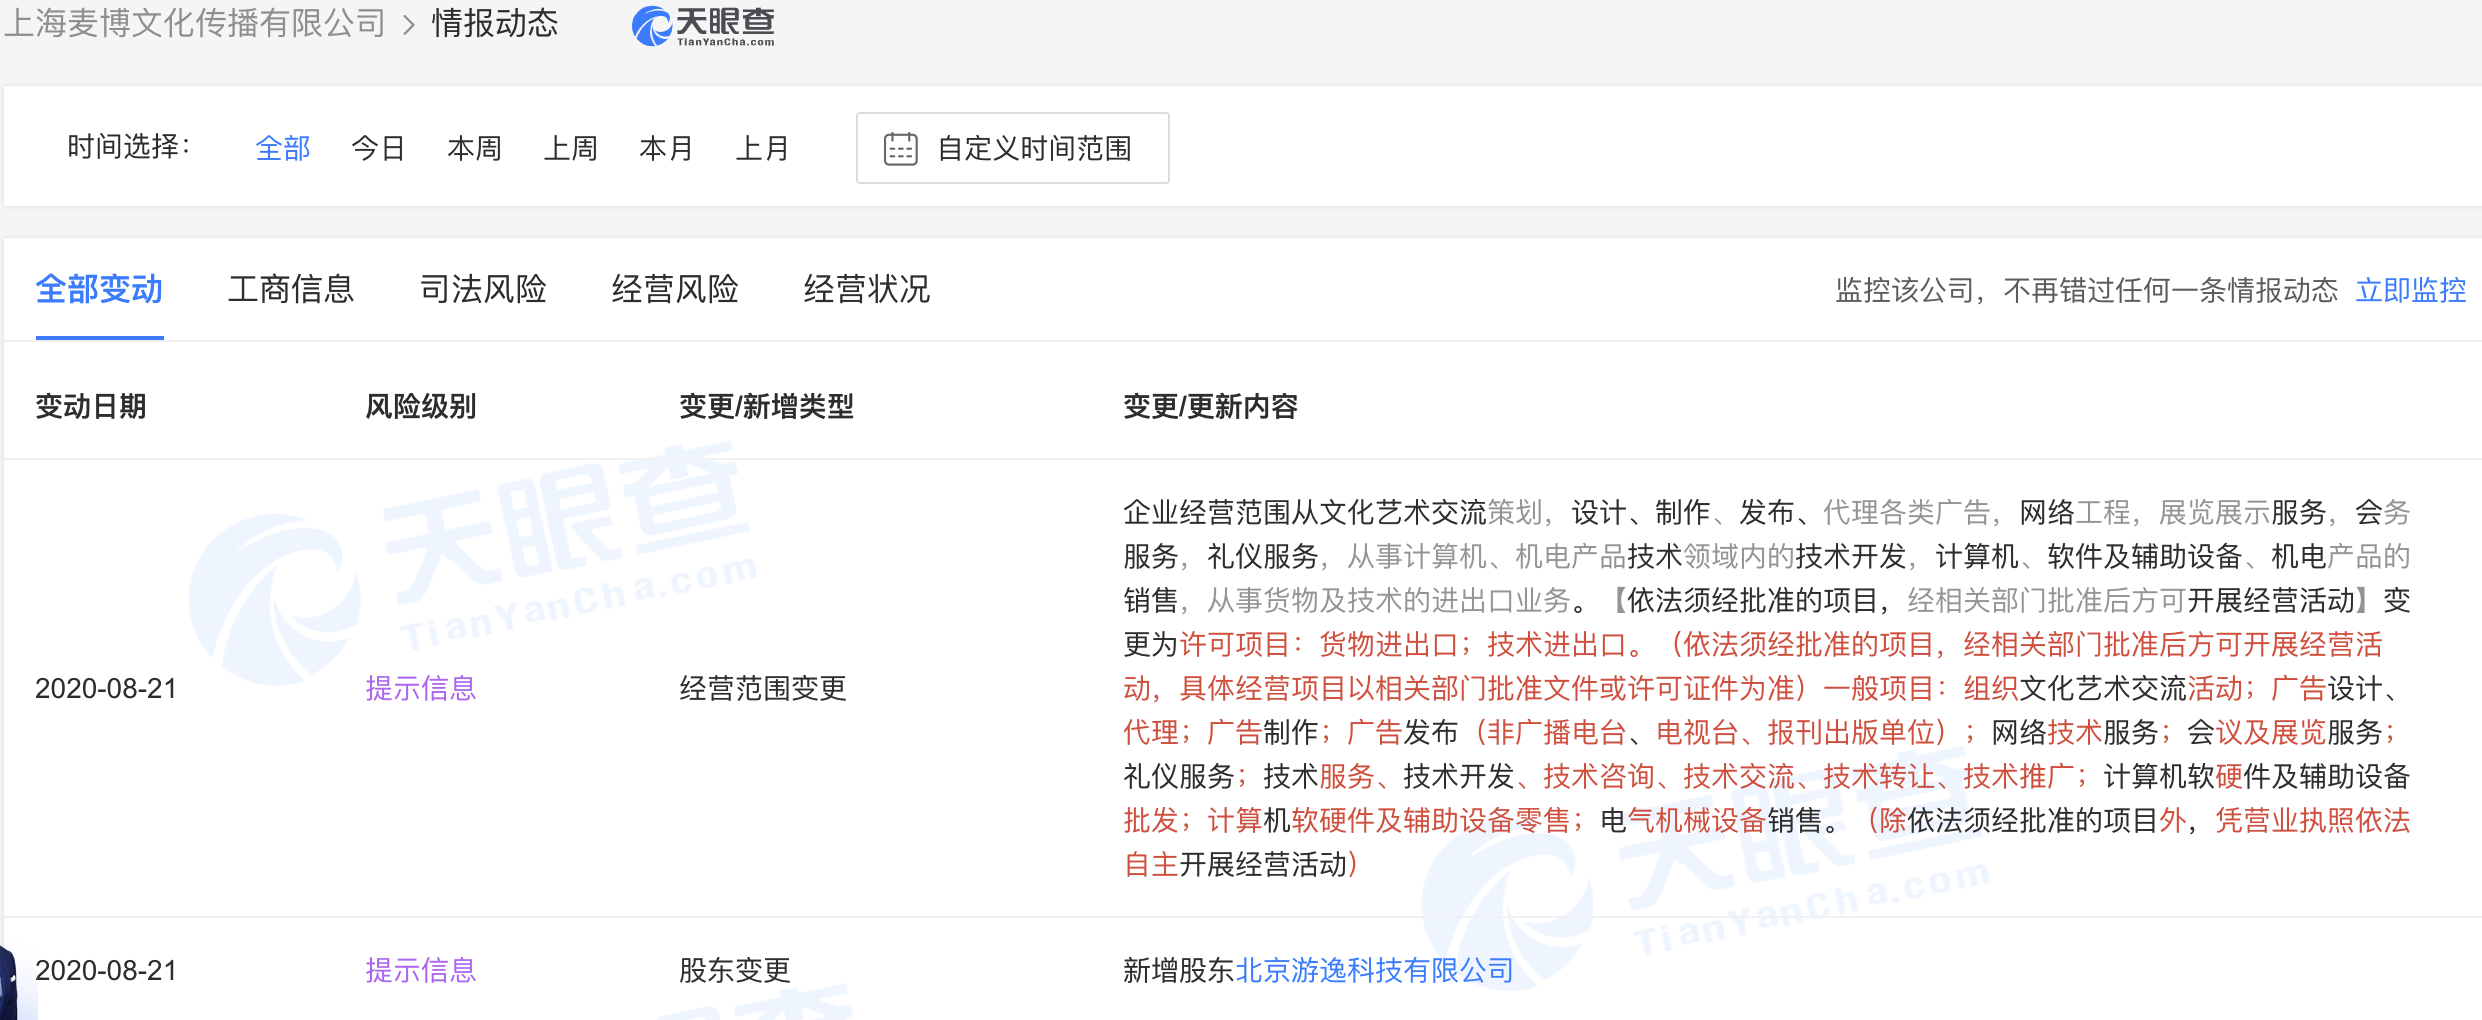Select the 经营范围变更 type cell
The width and height of the screenshot is (2482, 1020).
coord(763,688)
